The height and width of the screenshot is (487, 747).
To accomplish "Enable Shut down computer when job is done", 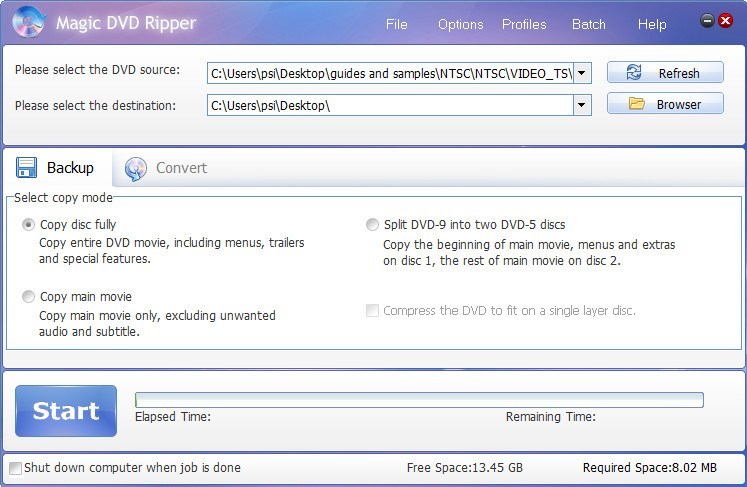I will coord(15,468).
